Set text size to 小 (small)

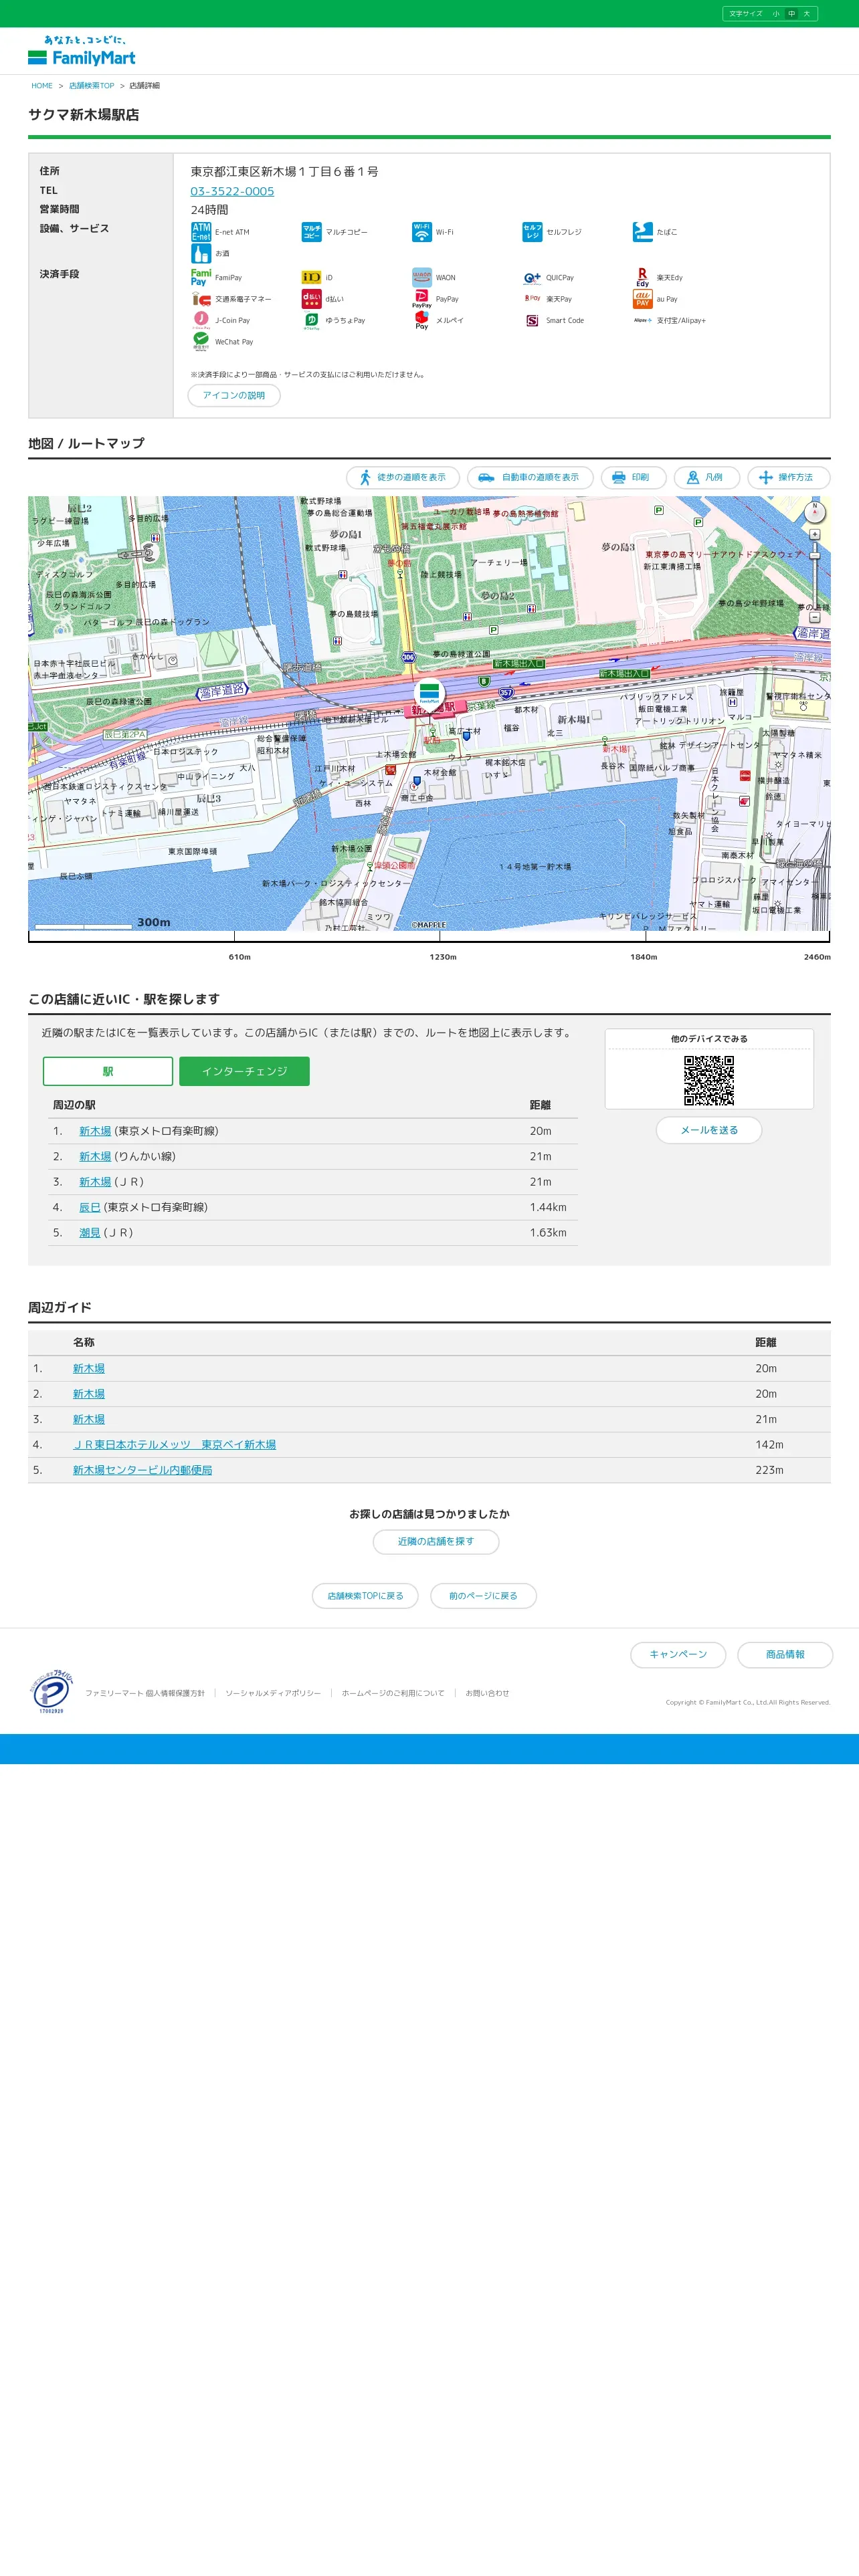click(x=775, y=14)
